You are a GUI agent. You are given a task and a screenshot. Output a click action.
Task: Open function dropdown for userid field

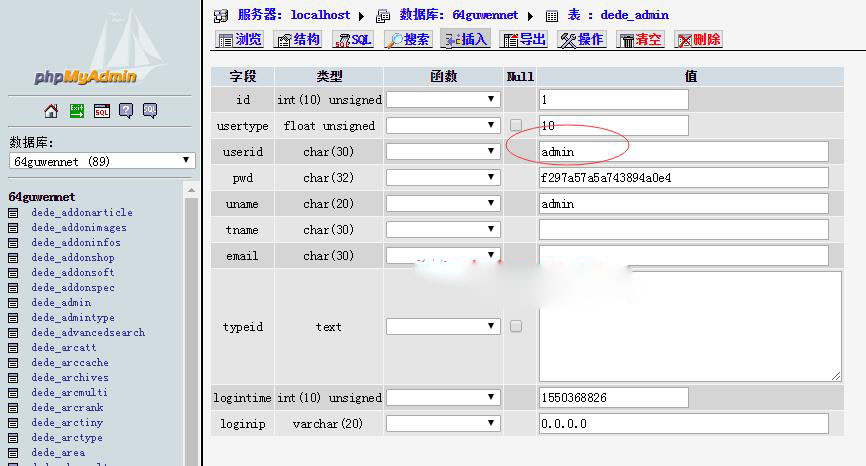pos(443,151)
